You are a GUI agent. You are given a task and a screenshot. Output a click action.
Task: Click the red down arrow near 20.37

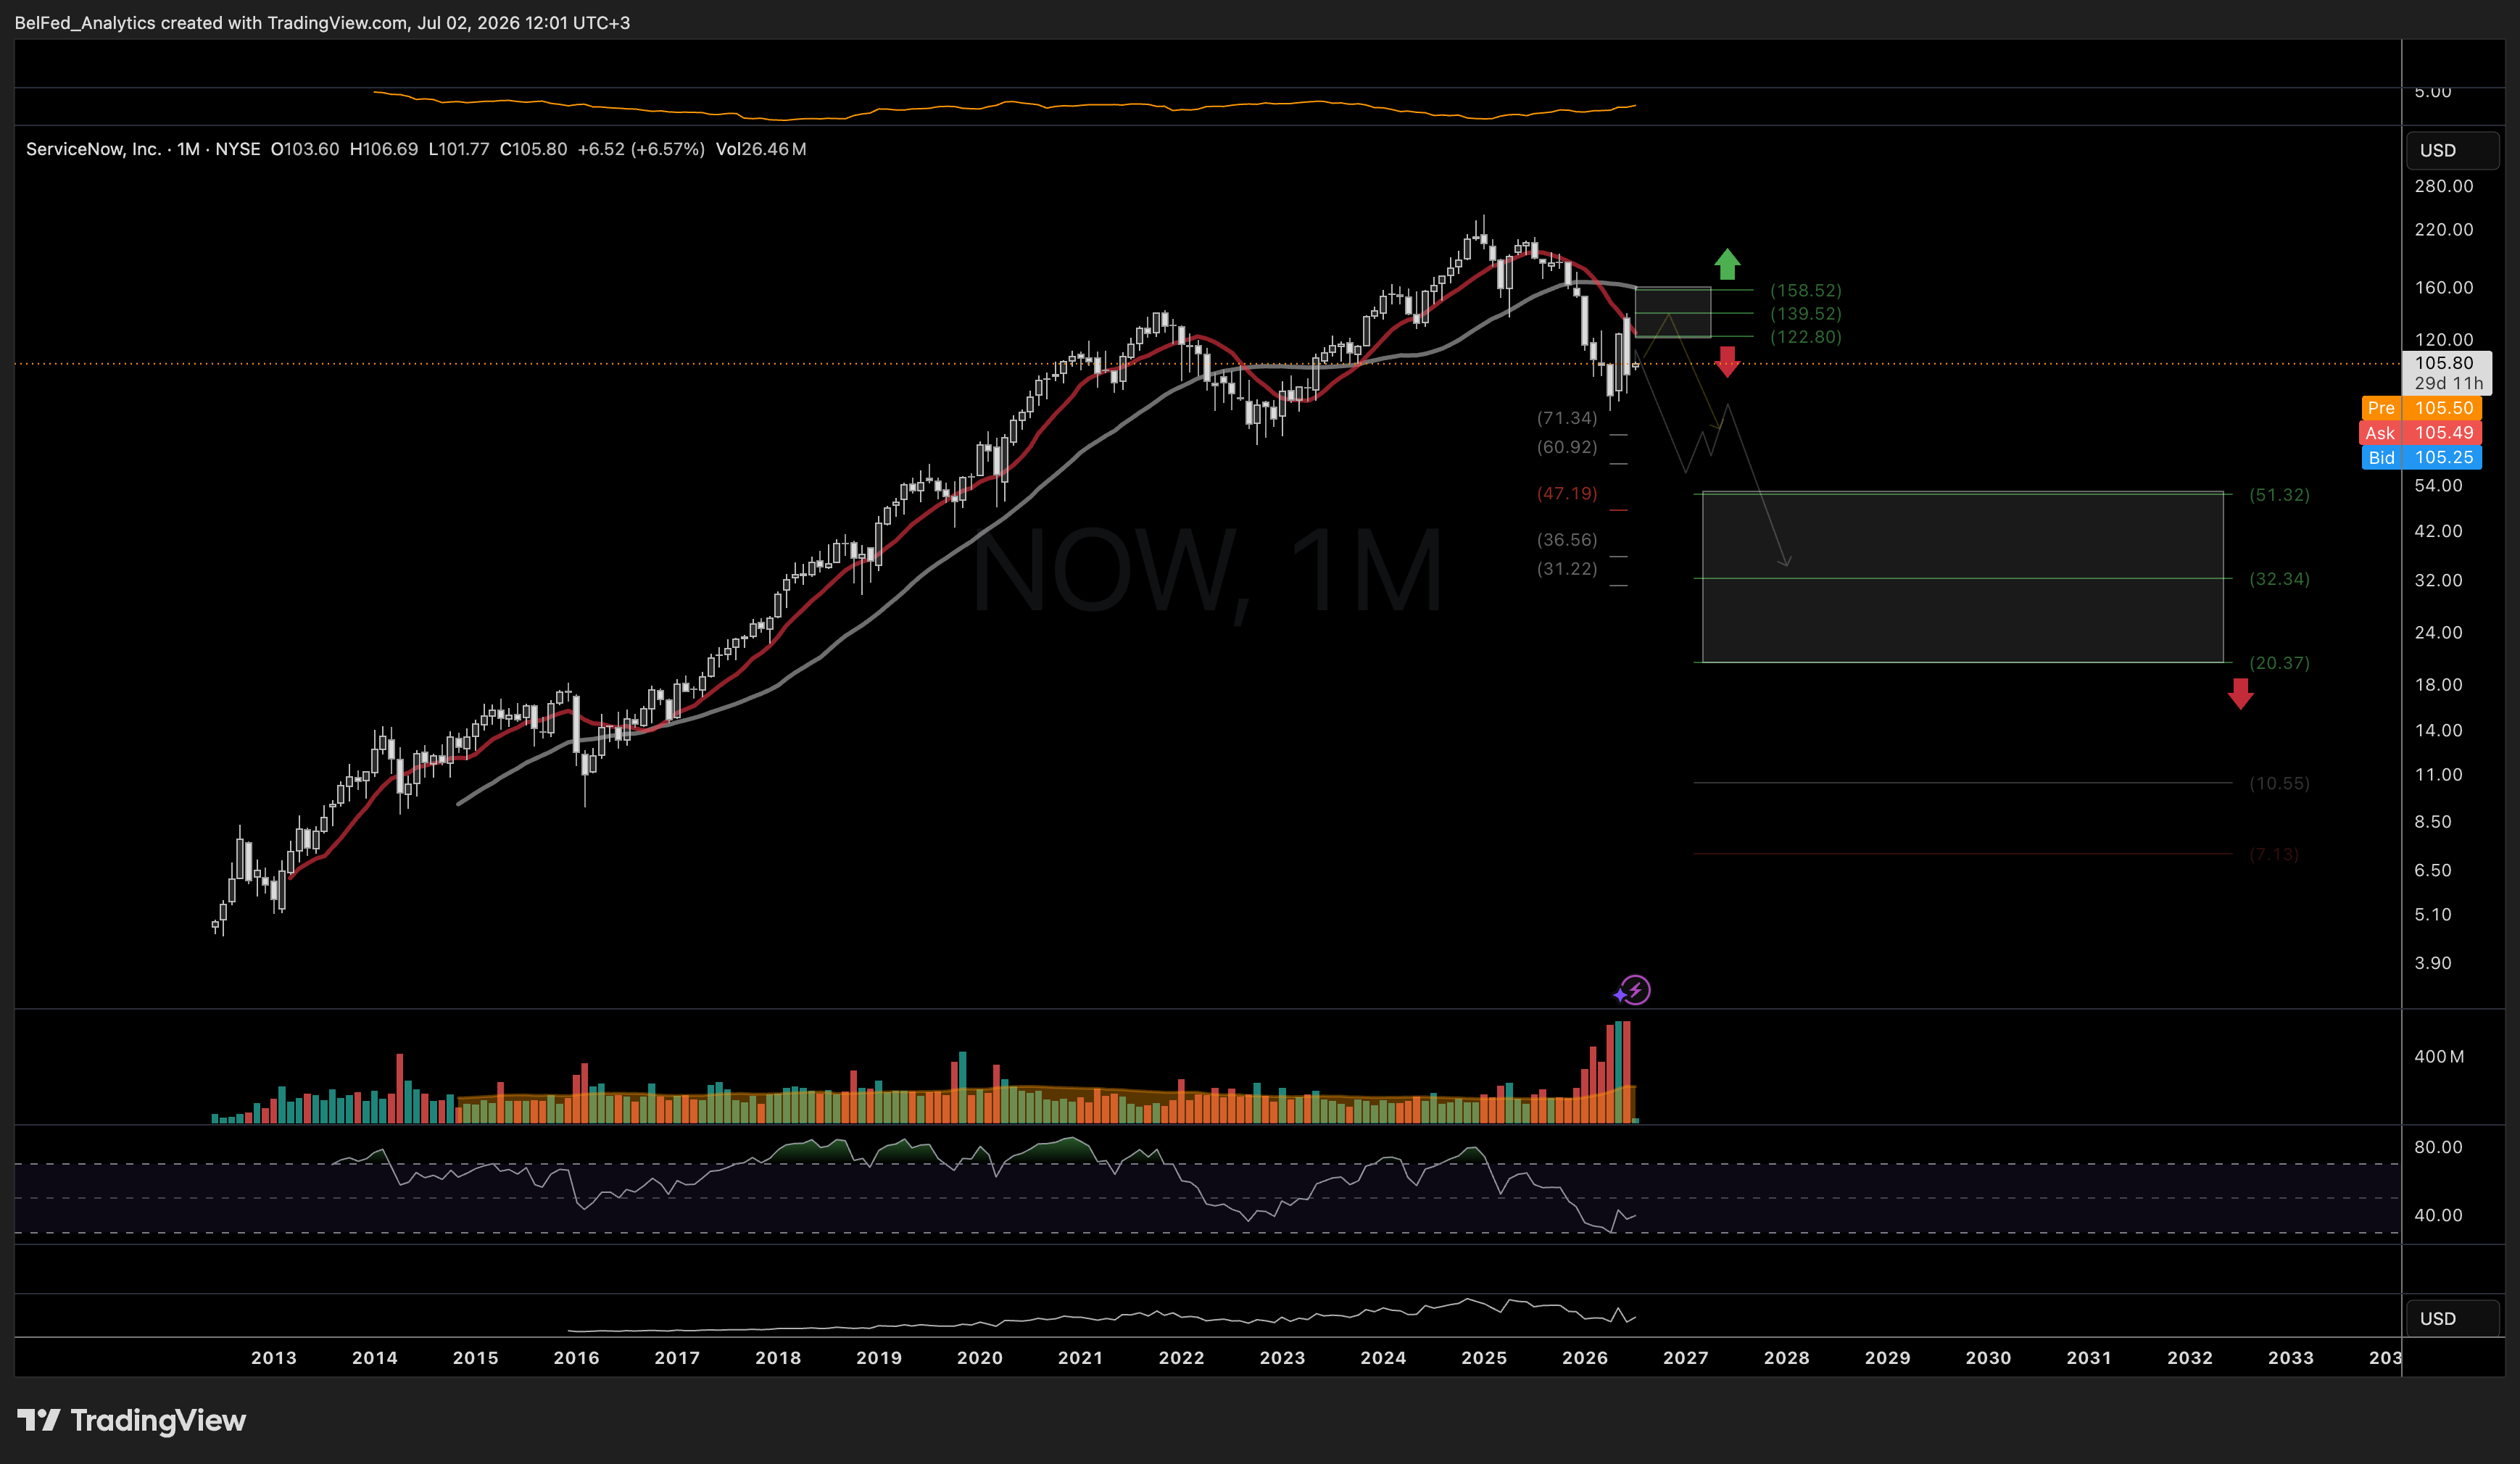point(2240,693)
